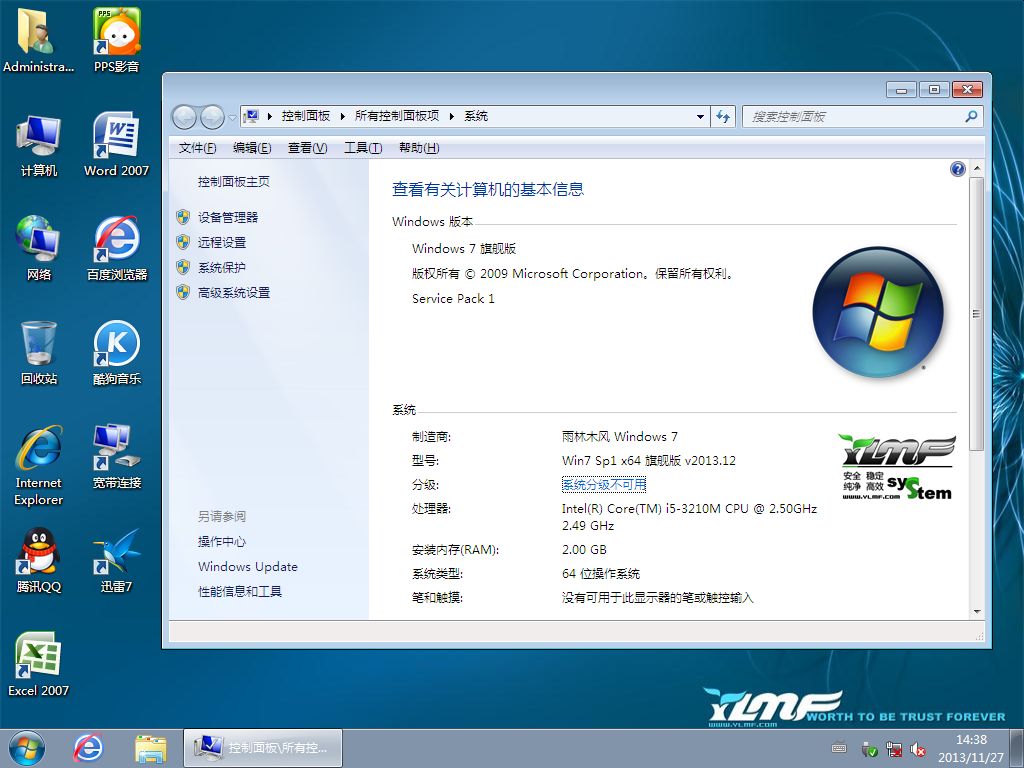This screenshot has width=1024, height=768.
Task: Open the 编辑(E) menu
Action: coord(252,148)
